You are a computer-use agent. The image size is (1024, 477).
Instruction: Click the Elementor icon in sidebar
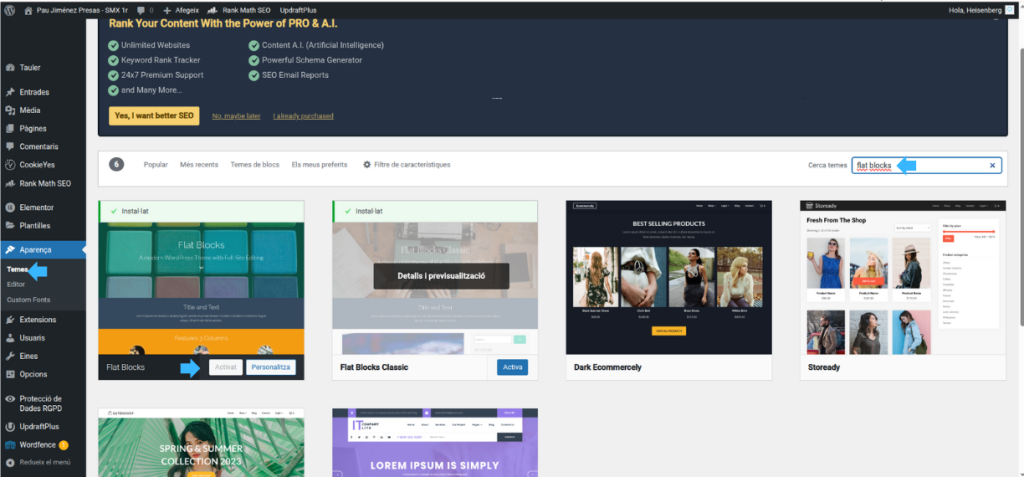point(9,207)
